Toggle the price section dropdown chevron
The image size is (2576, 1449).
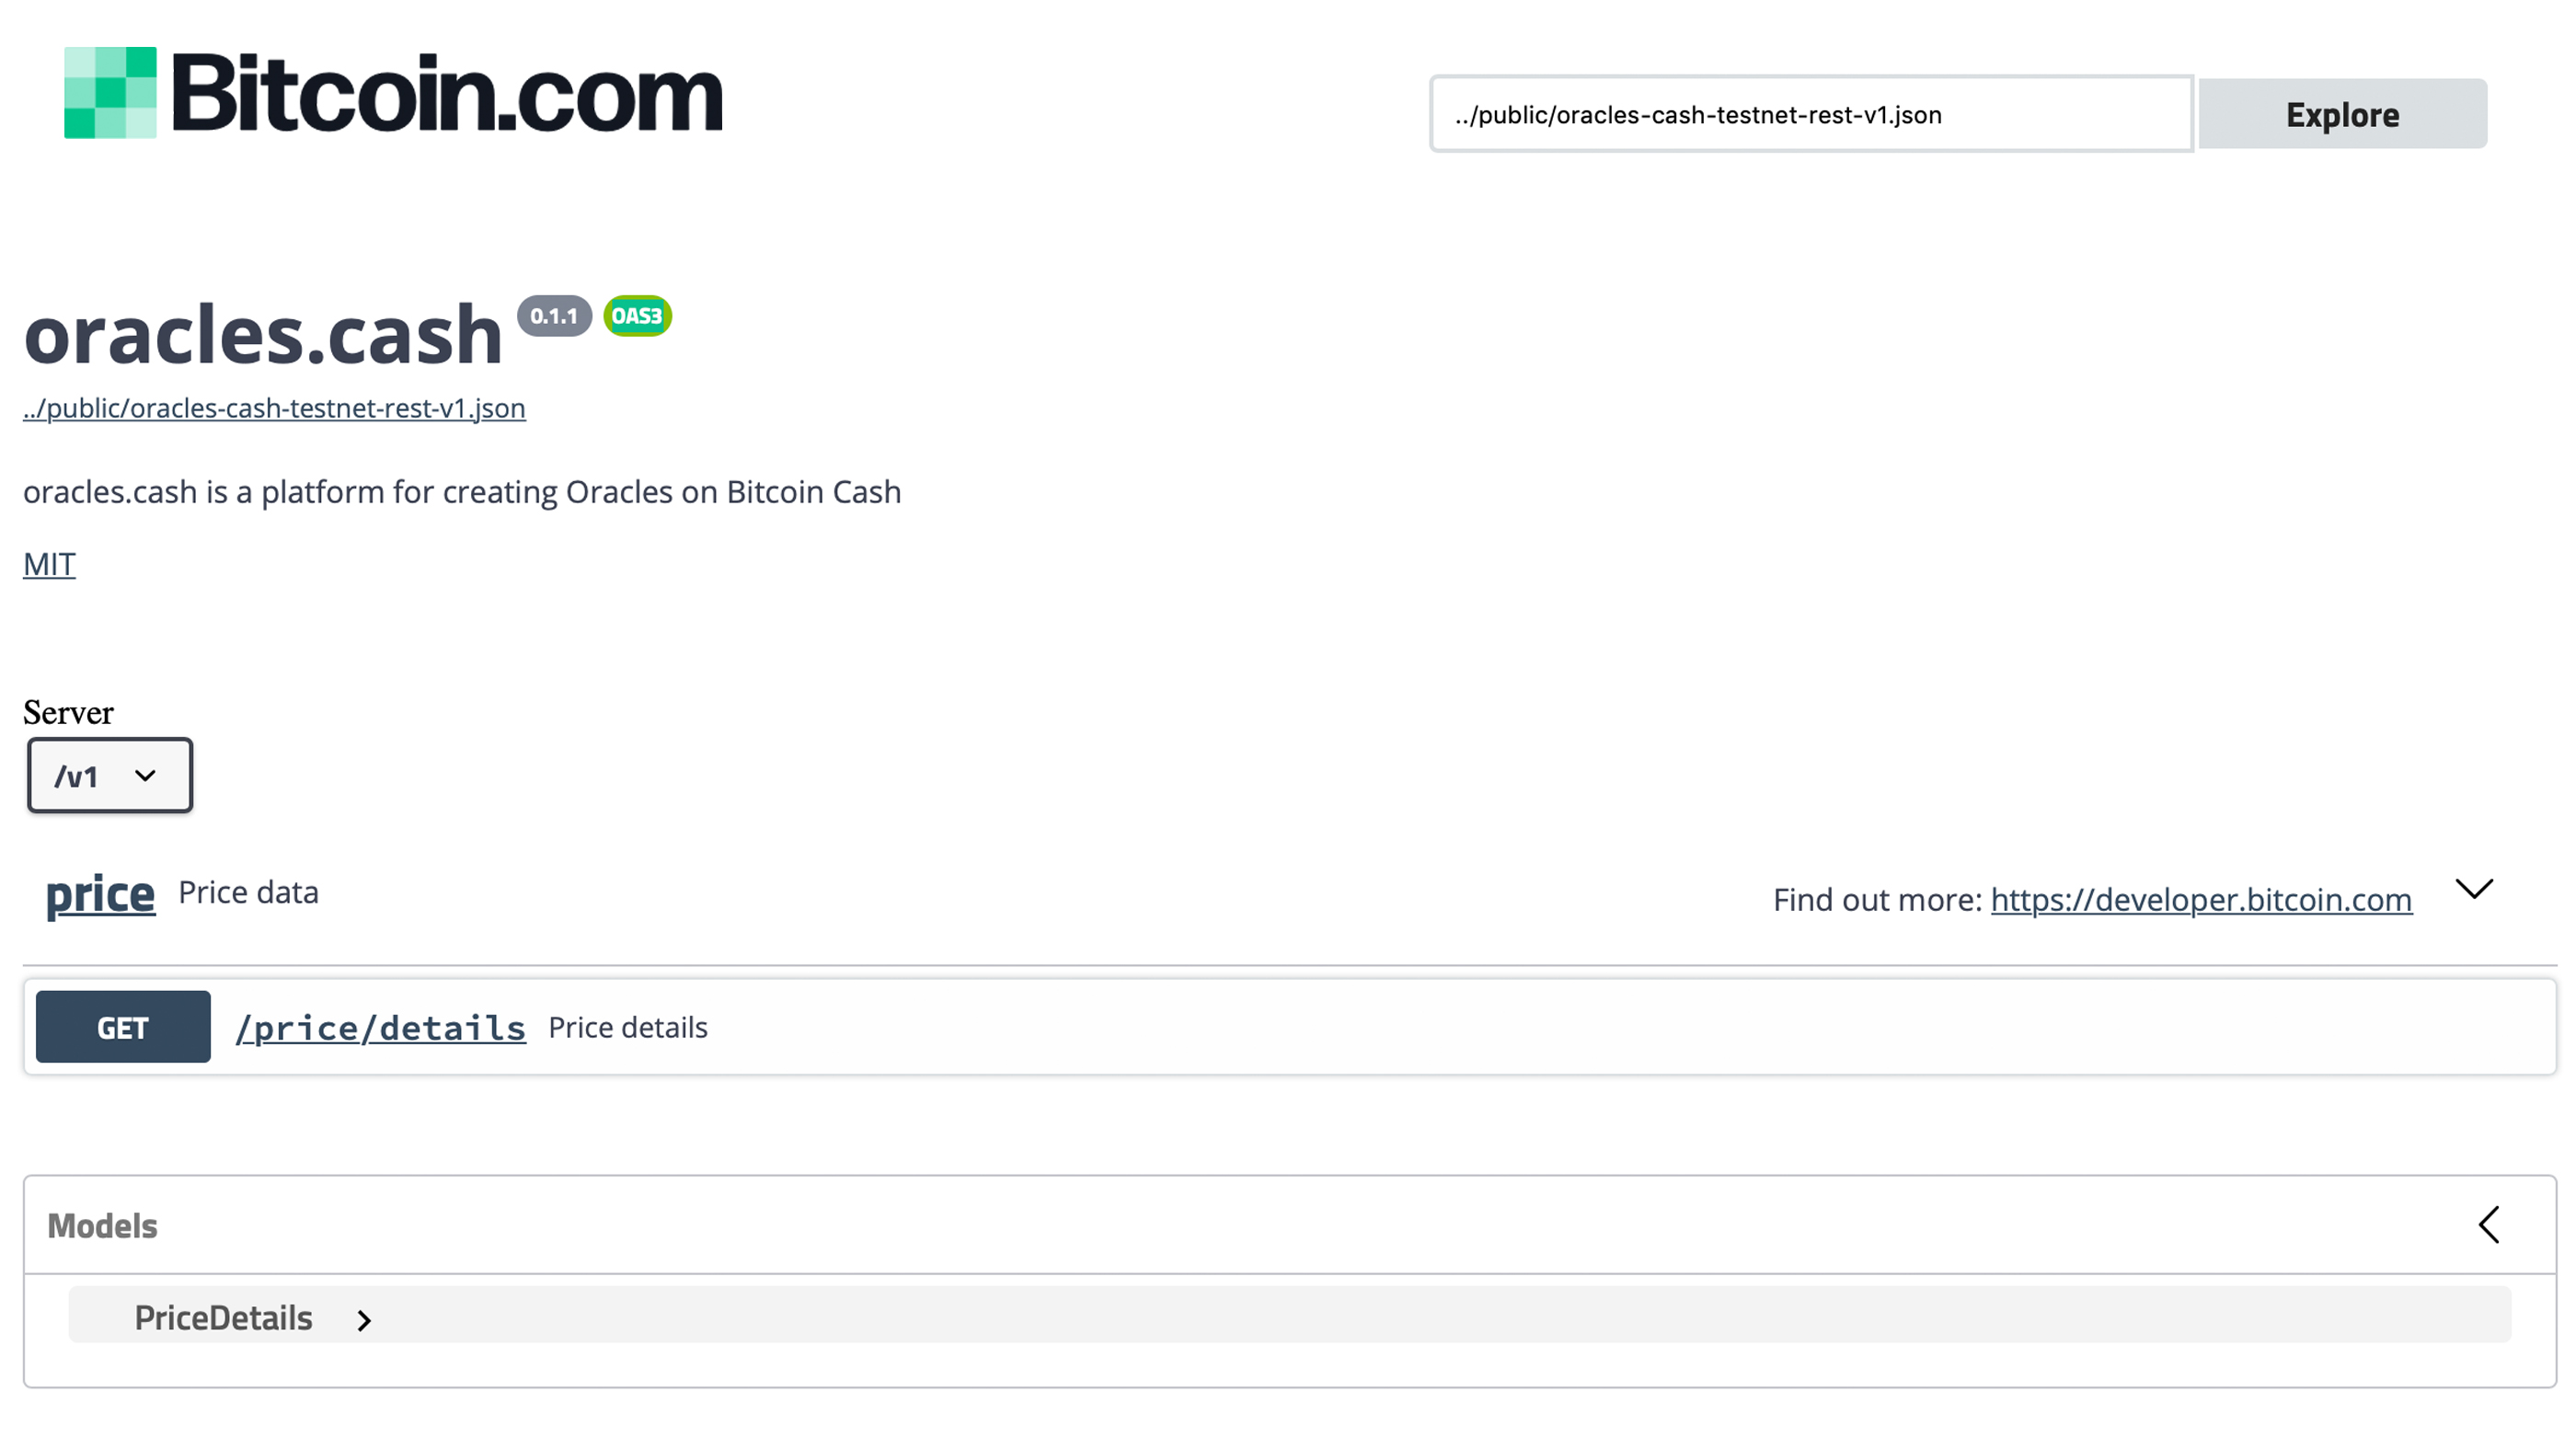(x=2473, y=891)
